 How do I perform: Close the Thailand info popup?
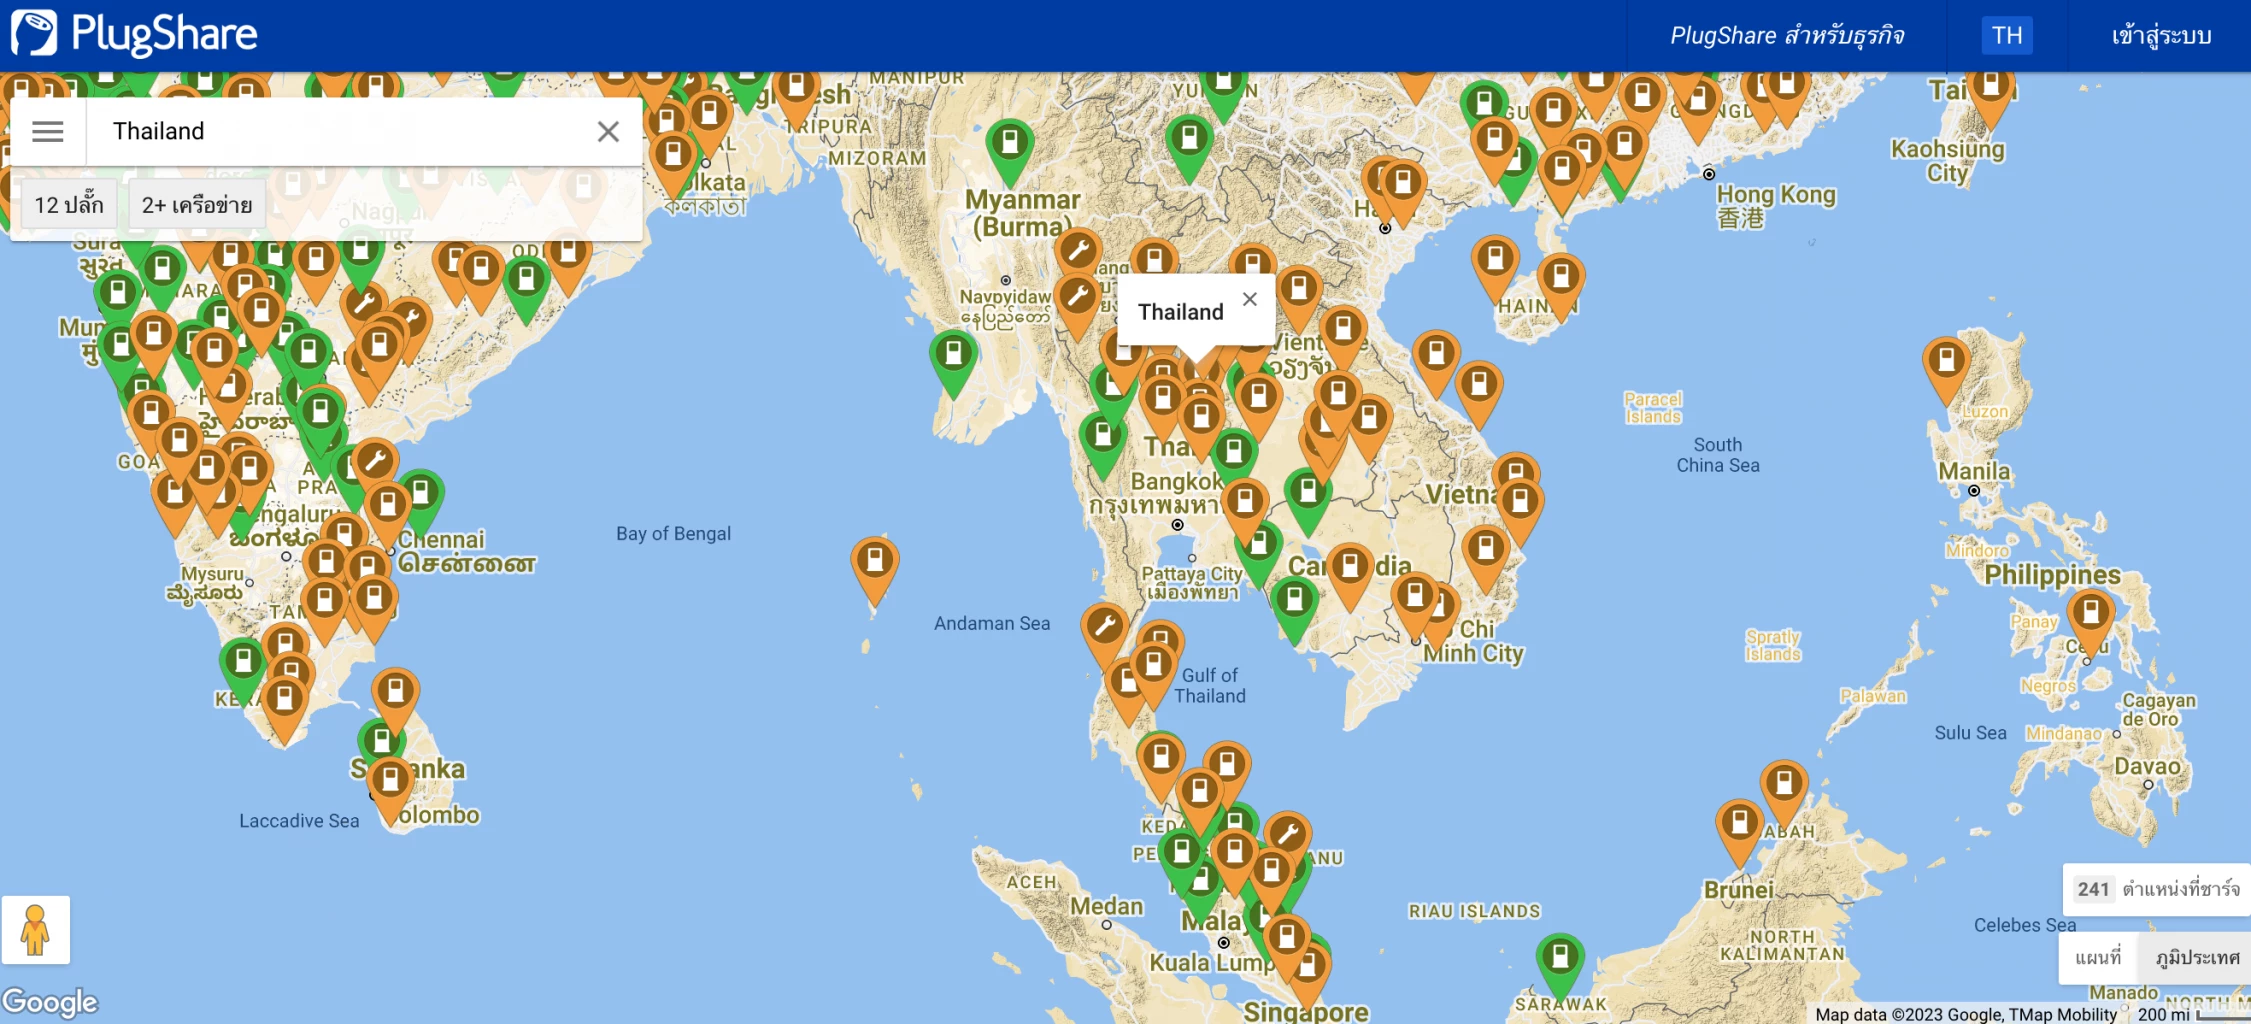[1249, 299]
